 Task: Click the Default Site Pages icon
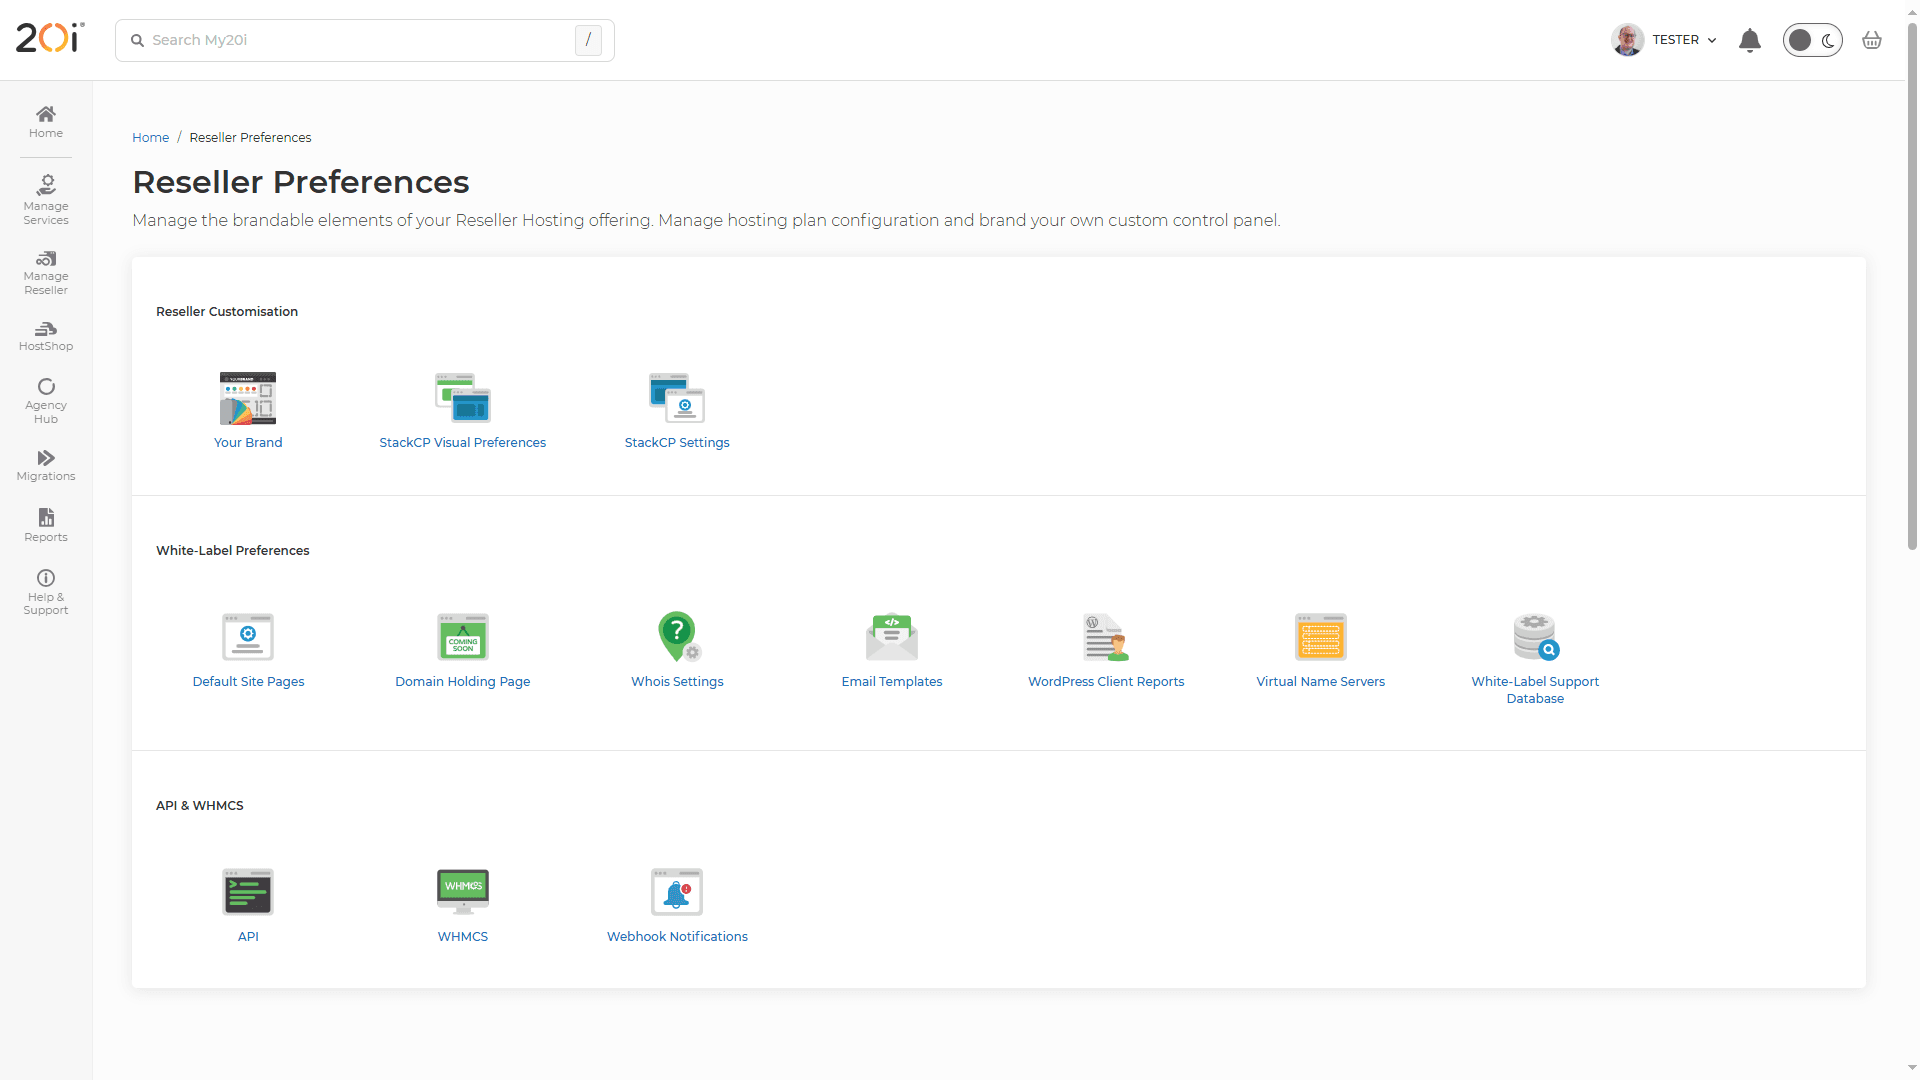(x=248, y=637)
